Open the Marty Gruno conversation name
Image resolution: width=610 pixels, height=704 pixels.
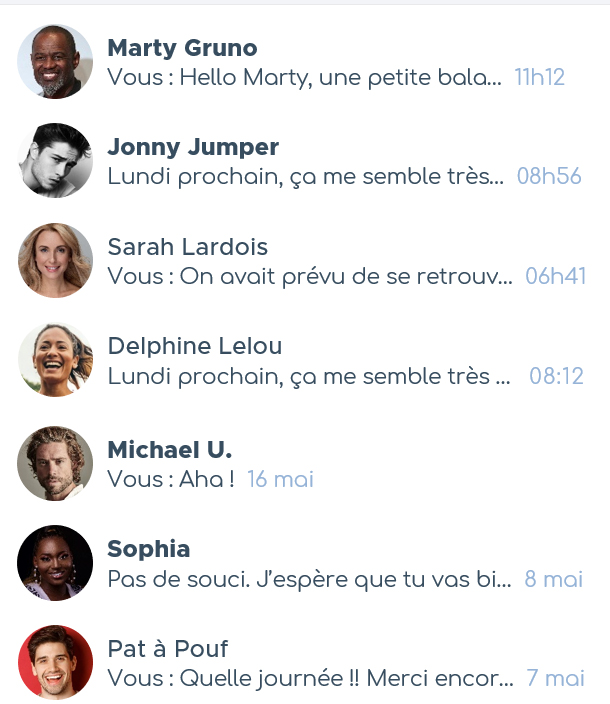coord(182,48)
